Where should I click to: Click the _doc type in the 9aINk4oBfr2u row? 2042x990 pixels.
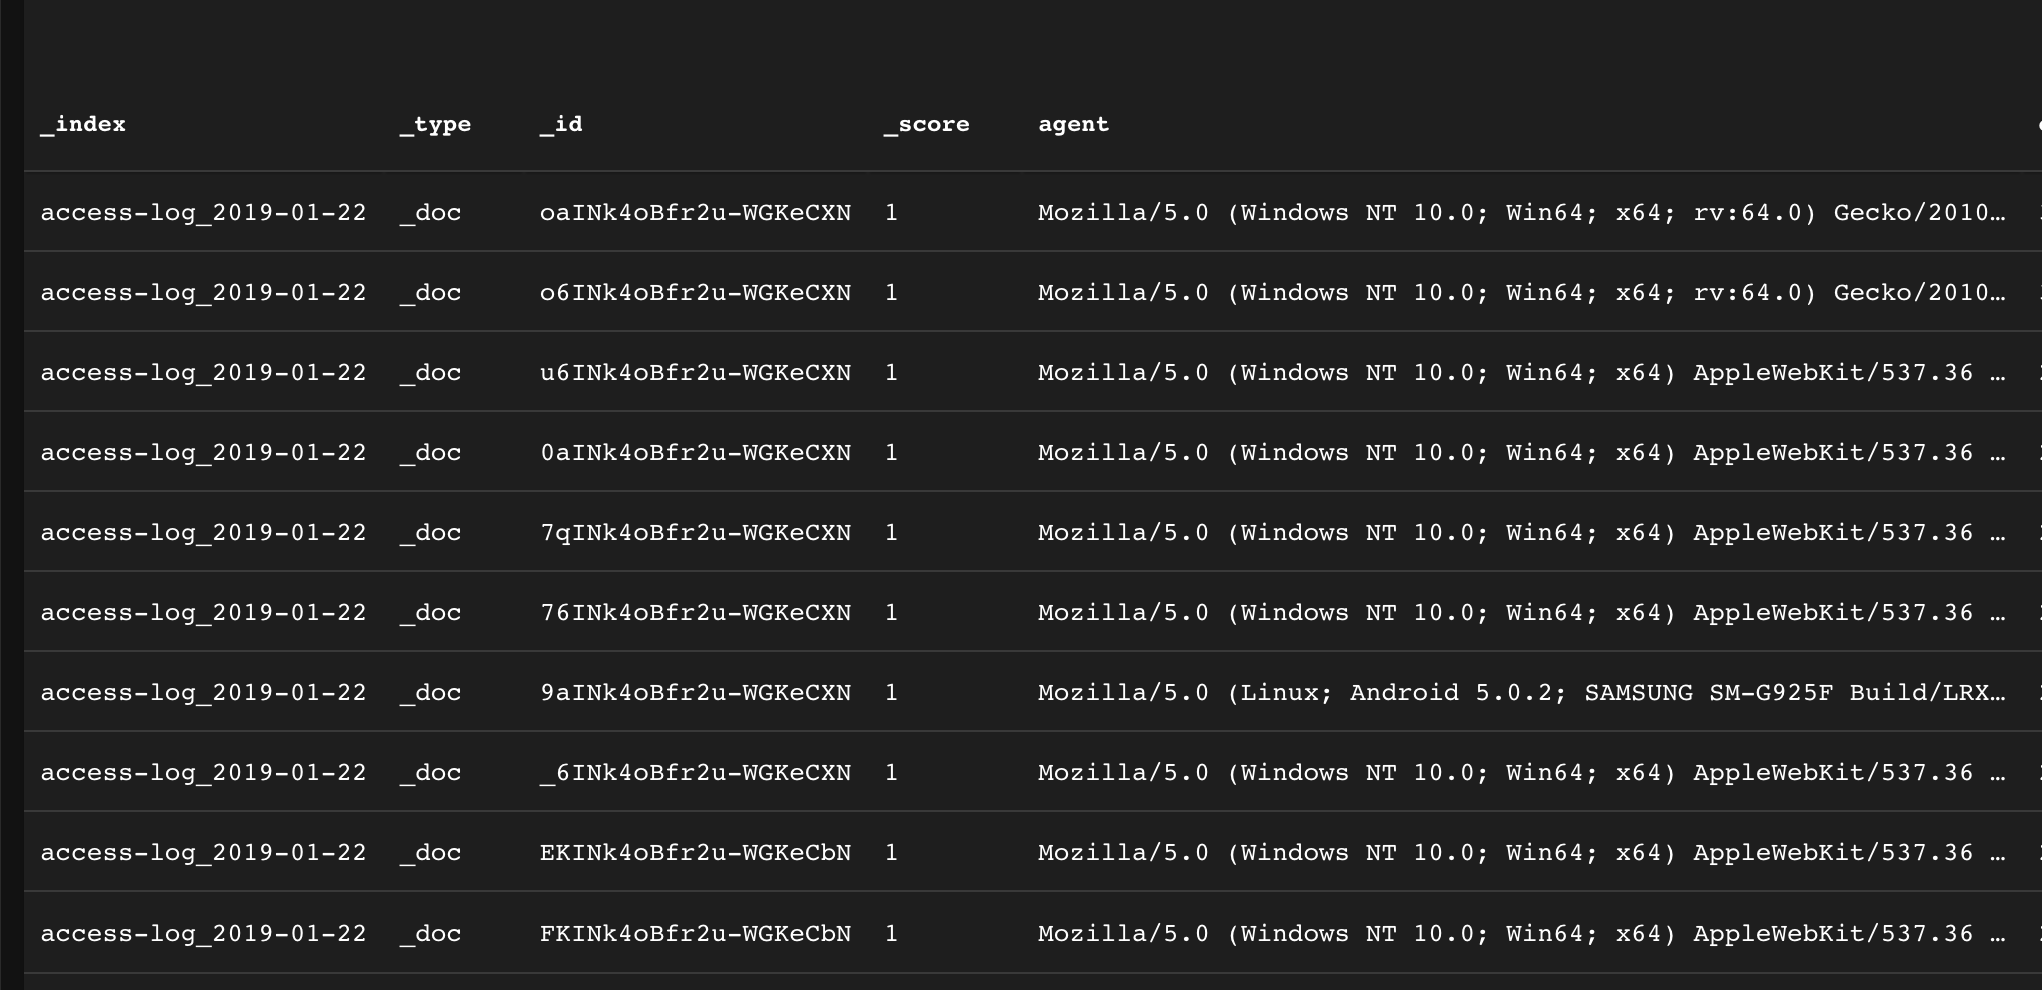tap(431, 692)
